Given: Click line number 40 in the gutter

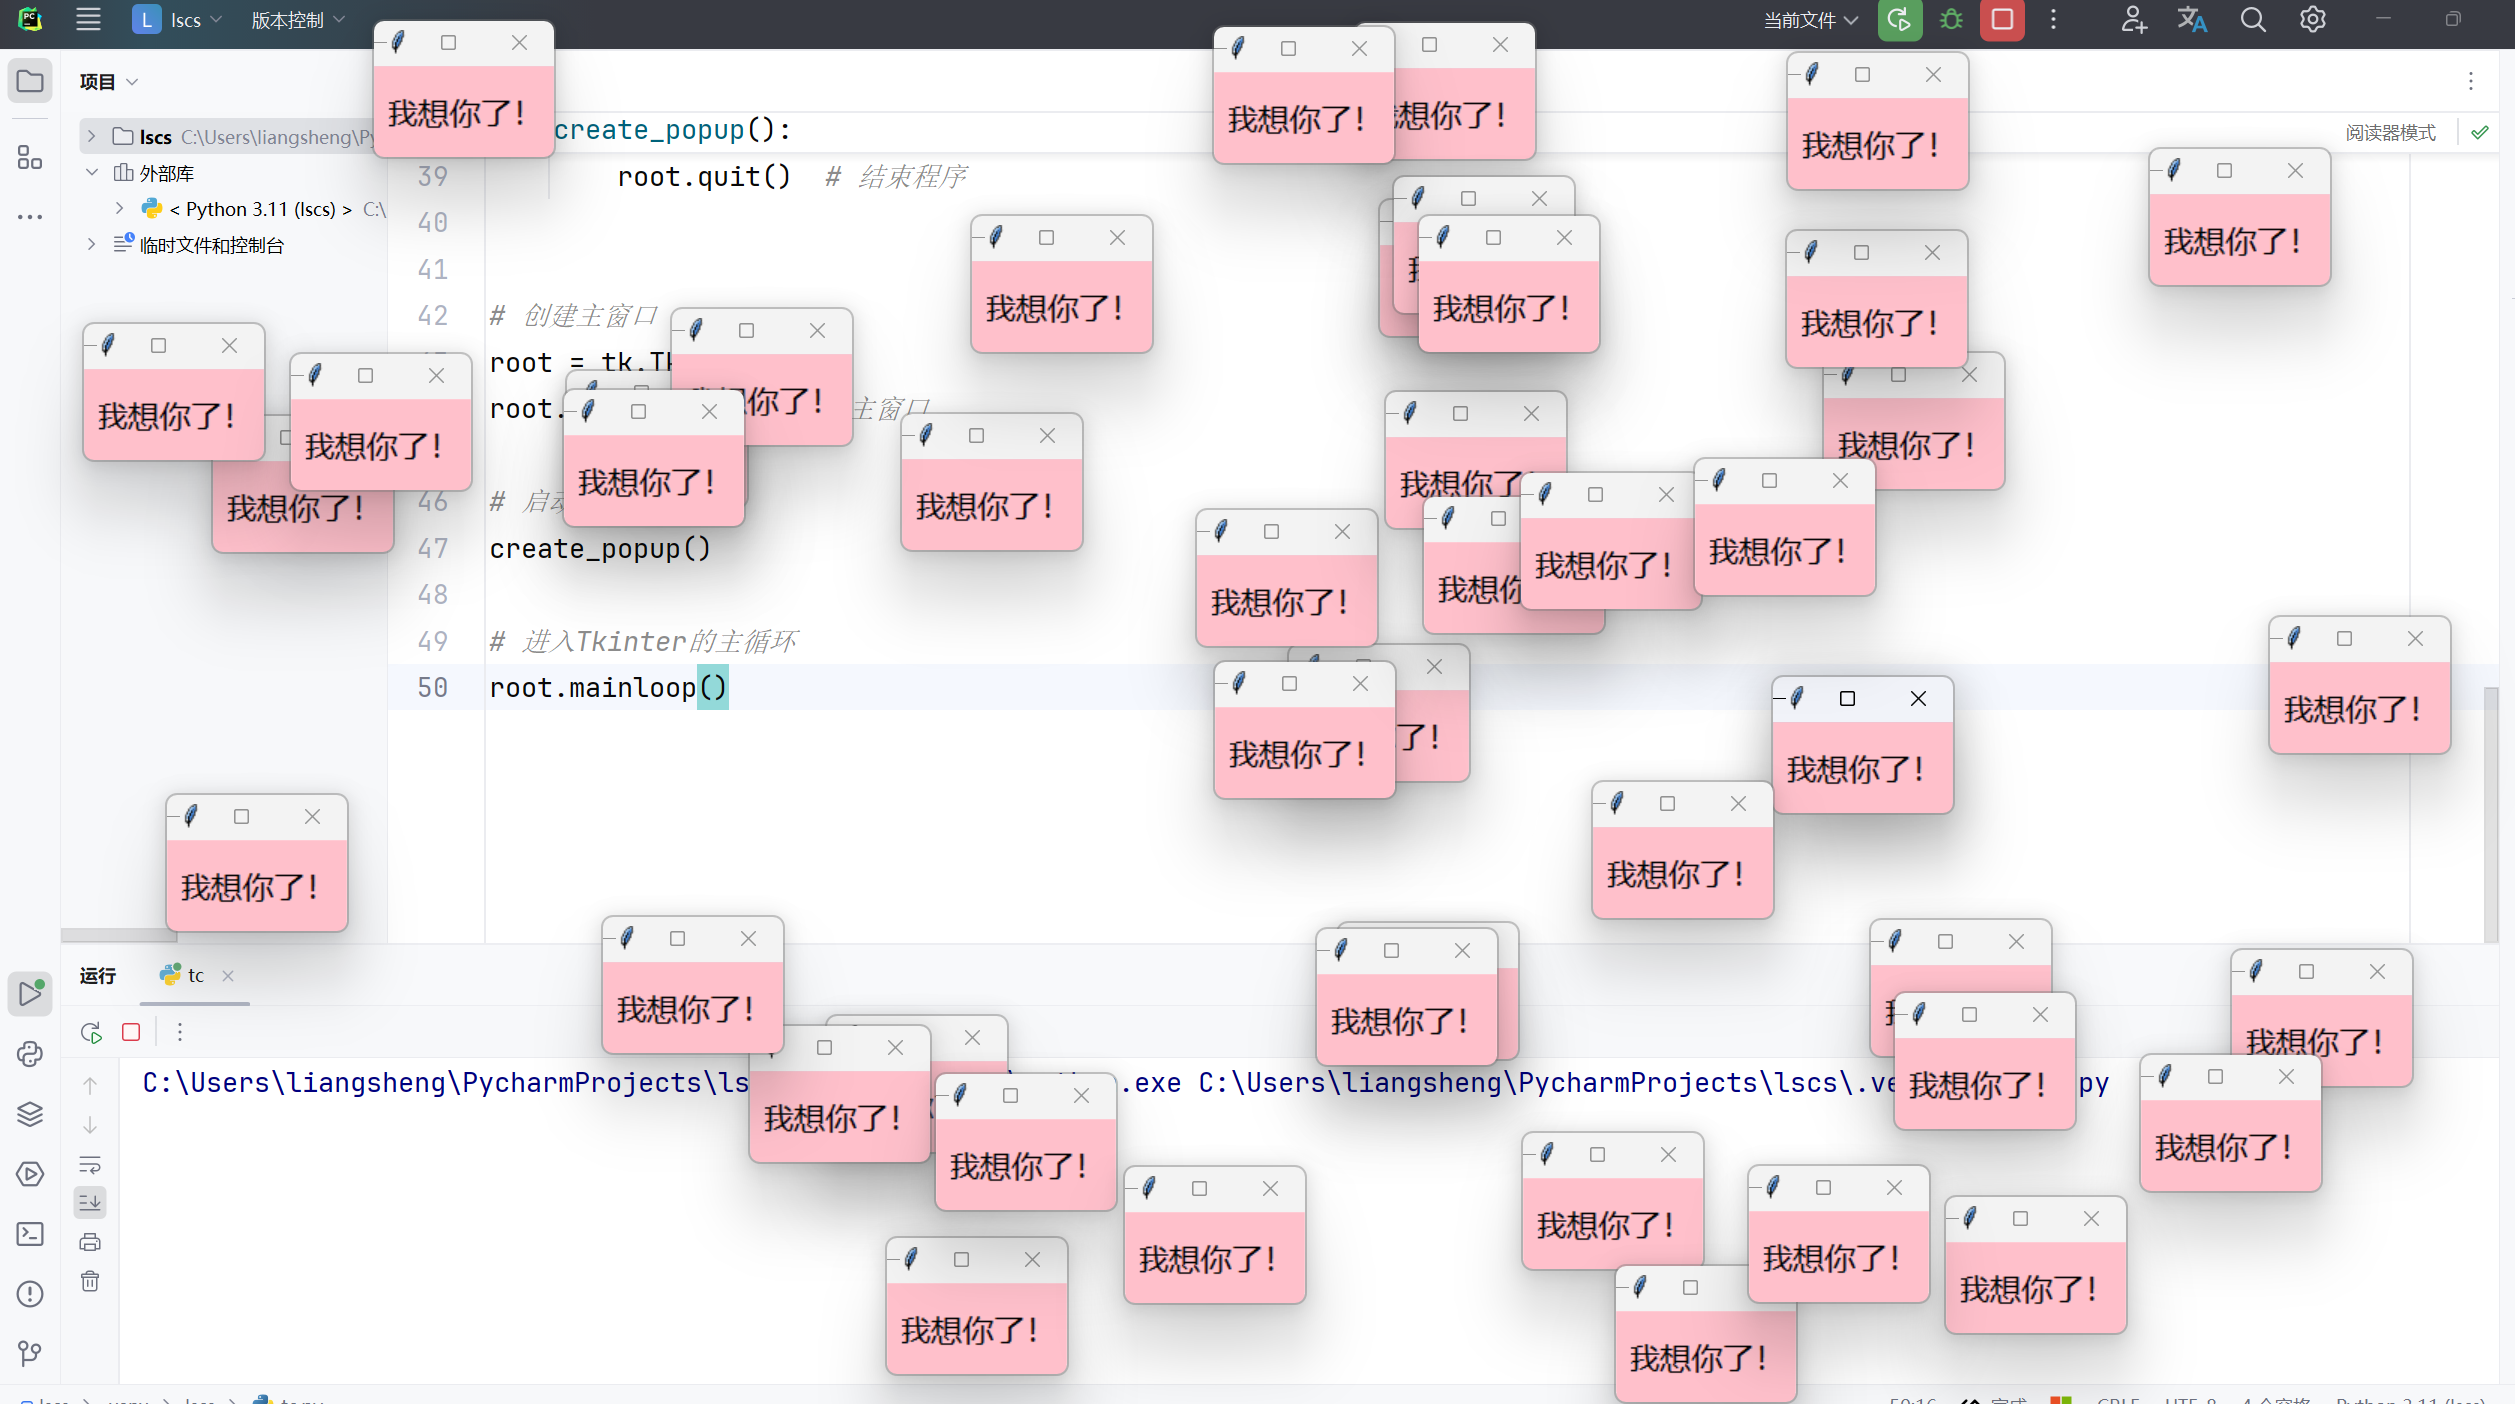Looking at the screenshot, I should pyautogui.click(x=432, y=223).
